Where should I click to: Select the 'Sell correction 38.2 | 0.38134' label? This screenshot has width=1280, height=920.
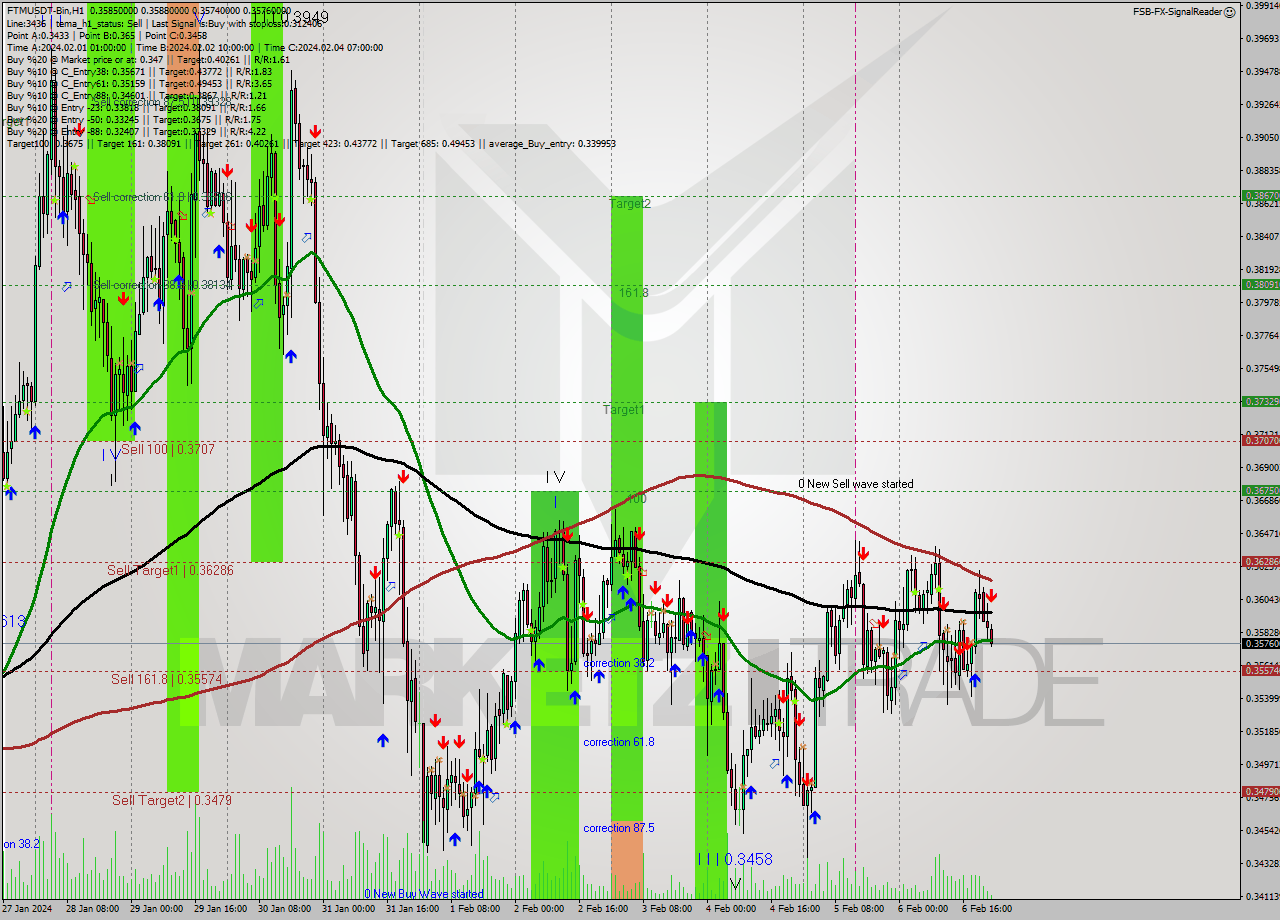163,285
